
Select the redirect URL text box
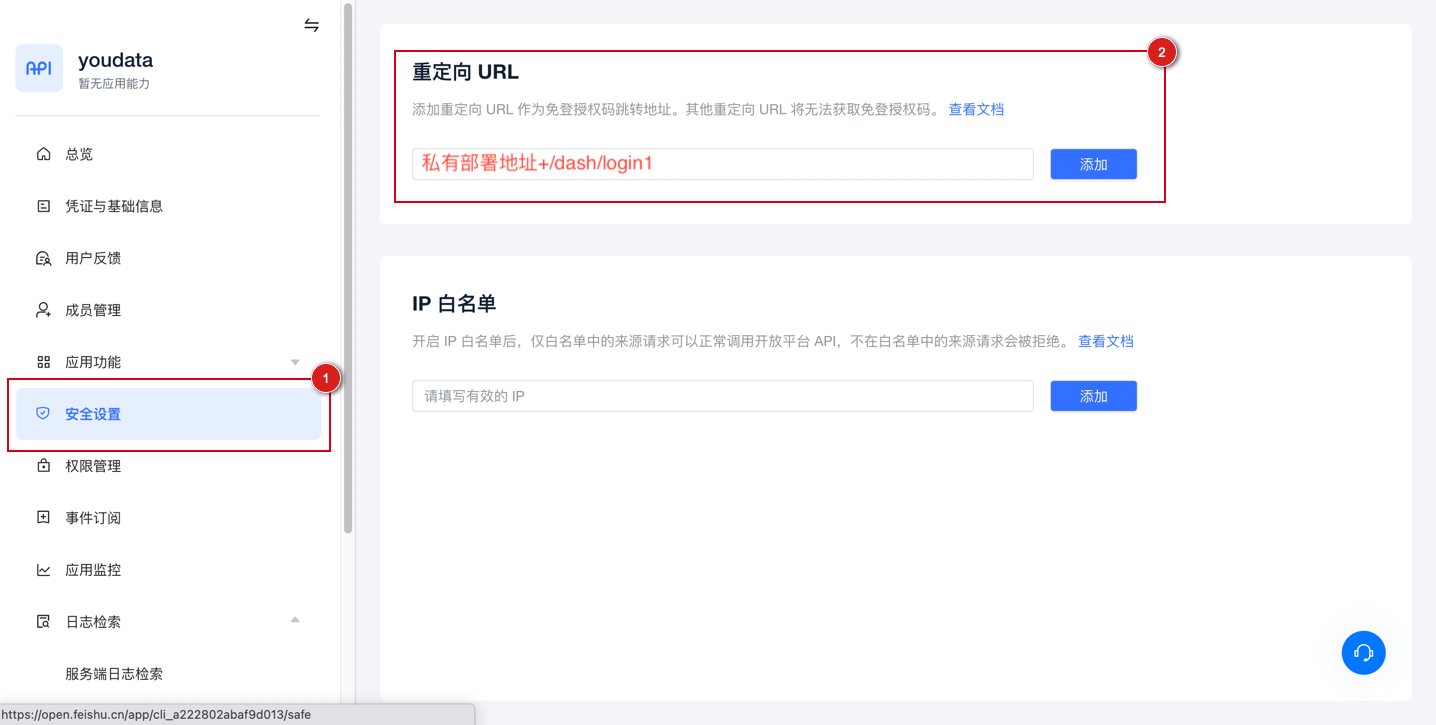point(722,164)
